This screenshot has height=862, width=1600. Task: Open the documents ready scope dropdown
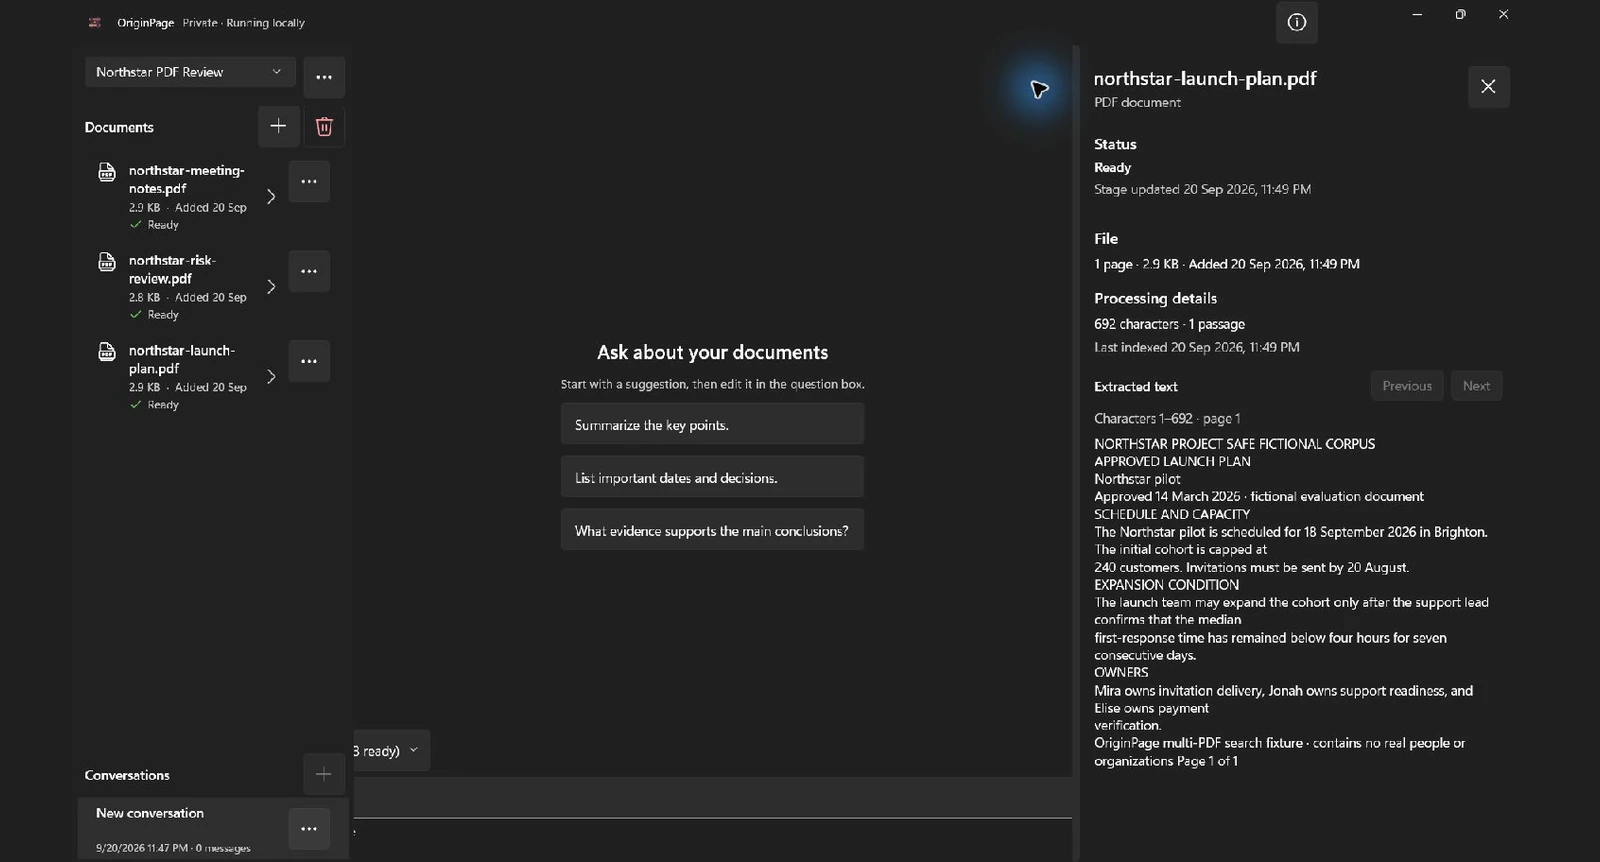pos(391,750)
